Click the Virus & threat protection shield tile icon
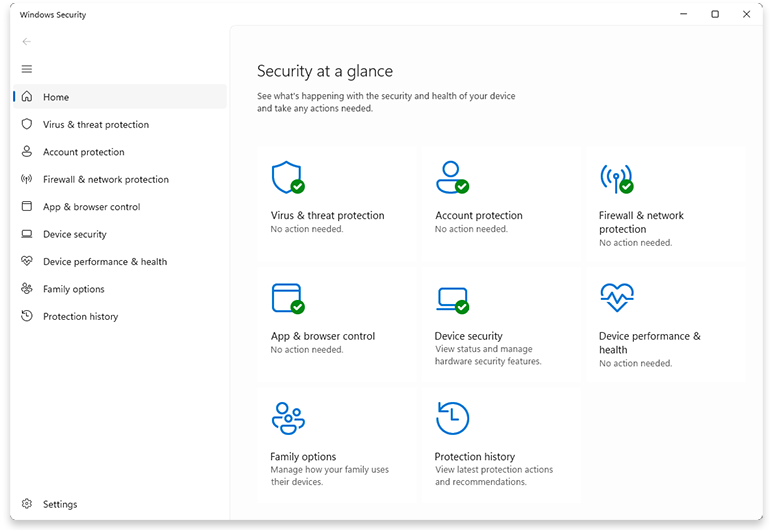 (x=287, y=178)
